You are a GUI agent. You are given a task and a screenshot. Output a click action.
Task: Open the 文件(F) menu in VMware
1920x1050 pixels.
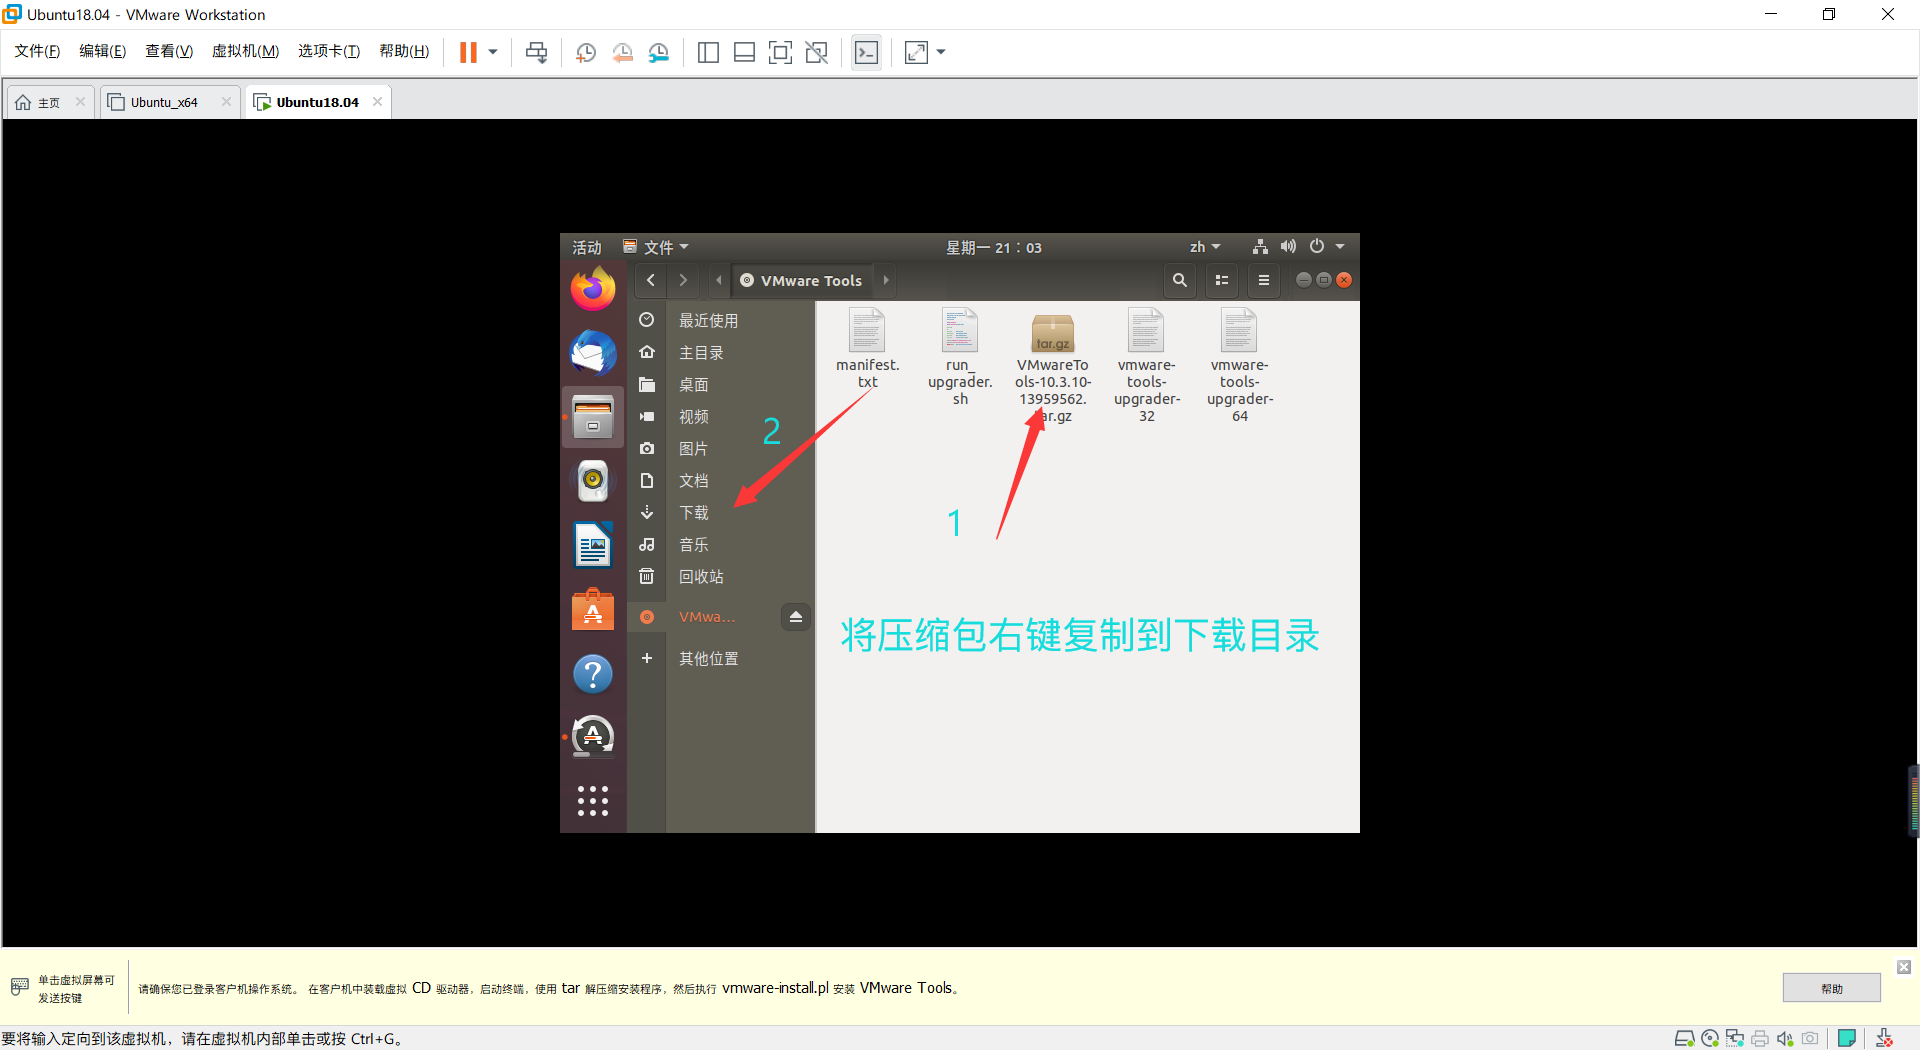point(37,51)
